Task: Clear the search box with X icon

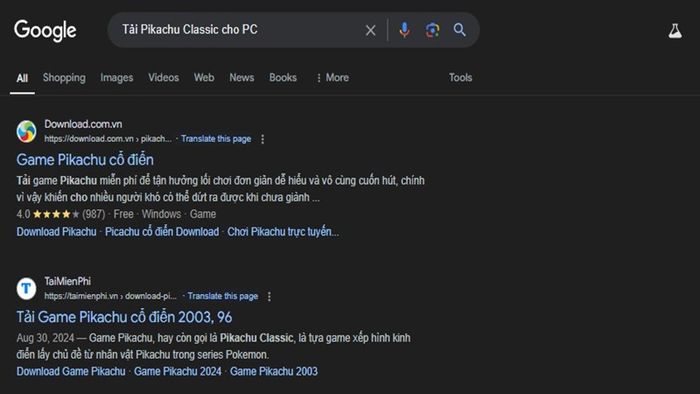Action: (x=371, y=30)
